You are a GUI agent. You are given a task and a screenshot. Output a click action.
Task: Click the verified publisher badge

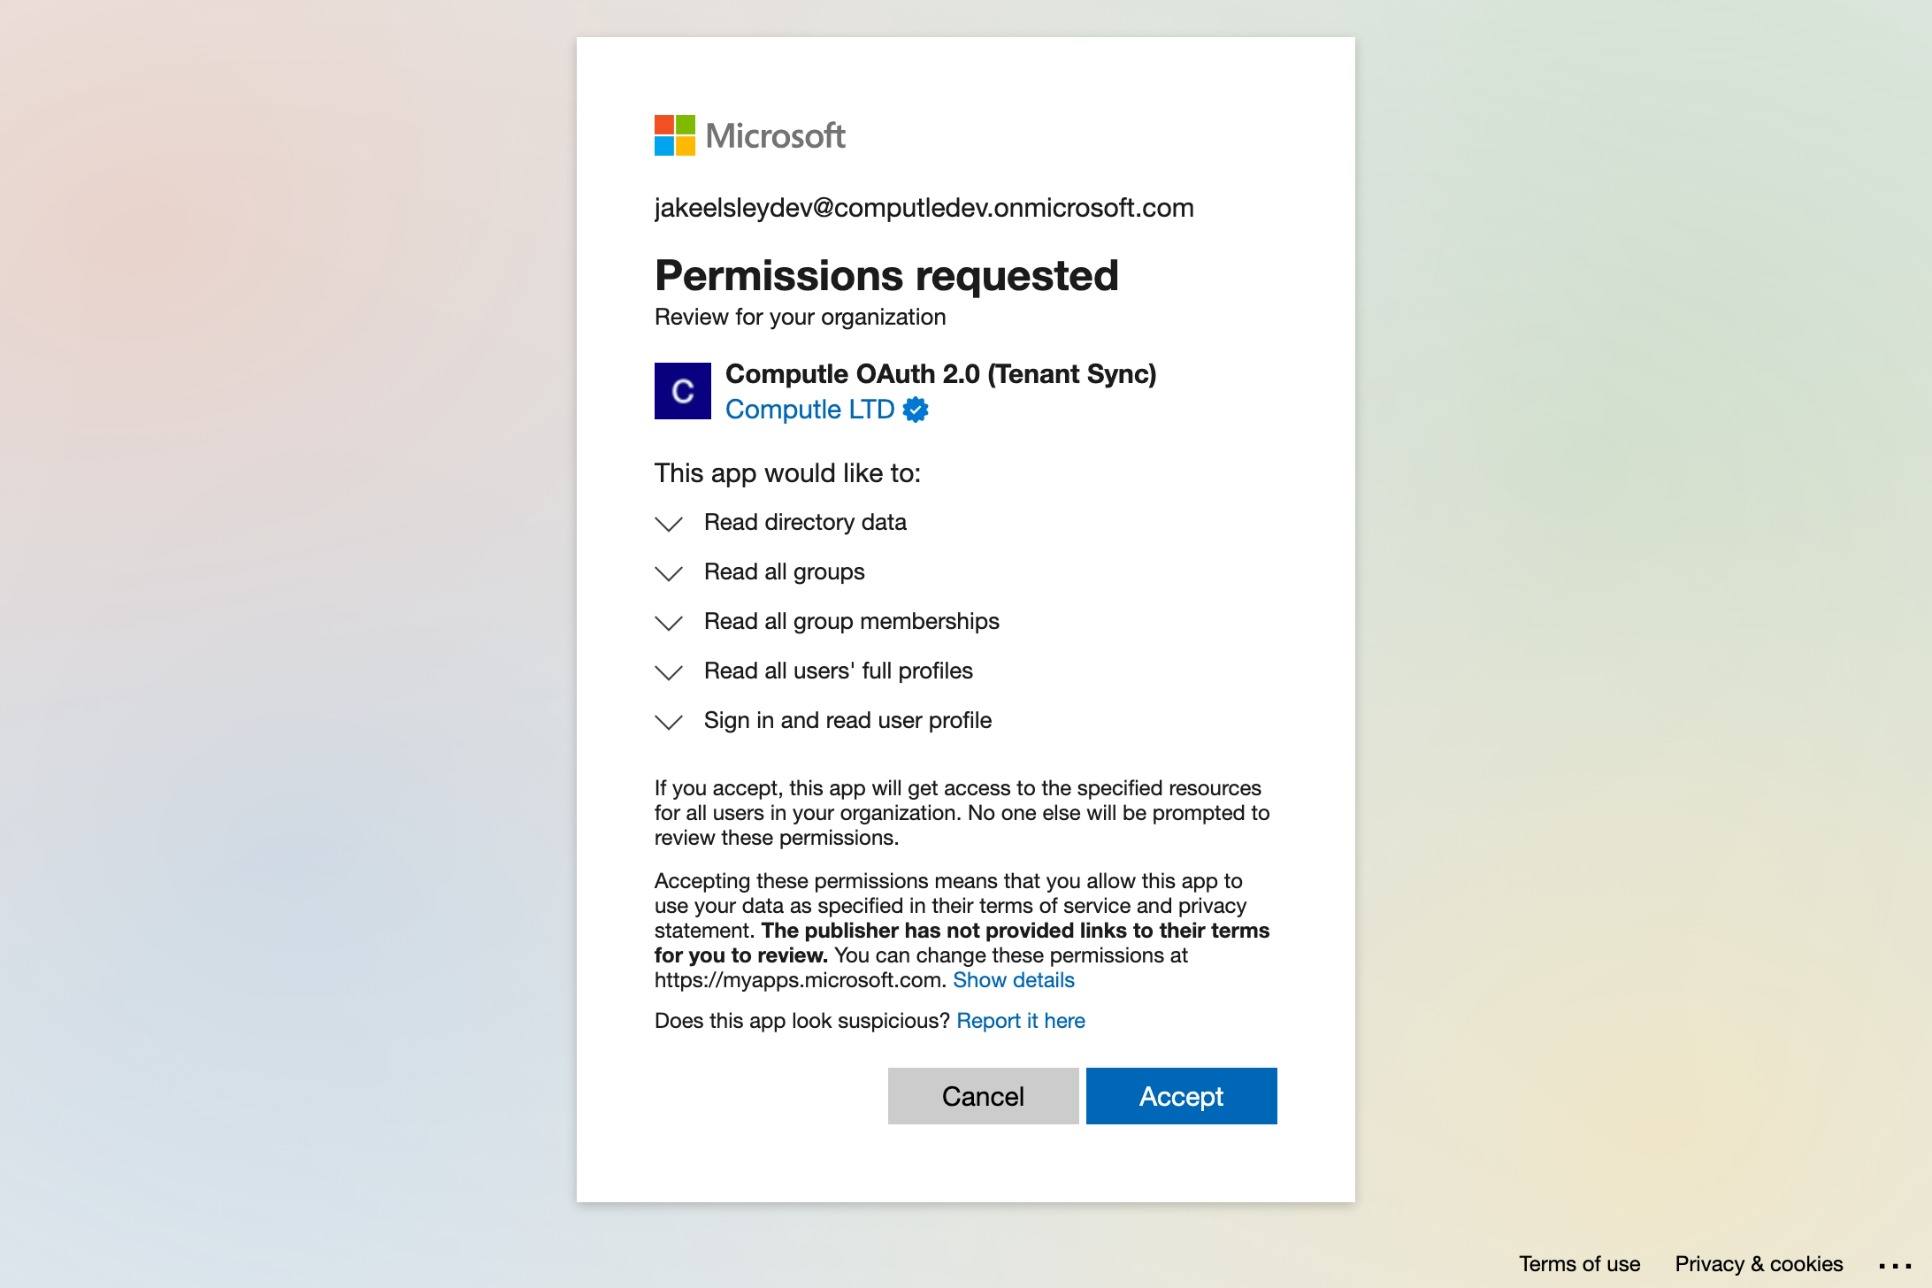[915, 410]
